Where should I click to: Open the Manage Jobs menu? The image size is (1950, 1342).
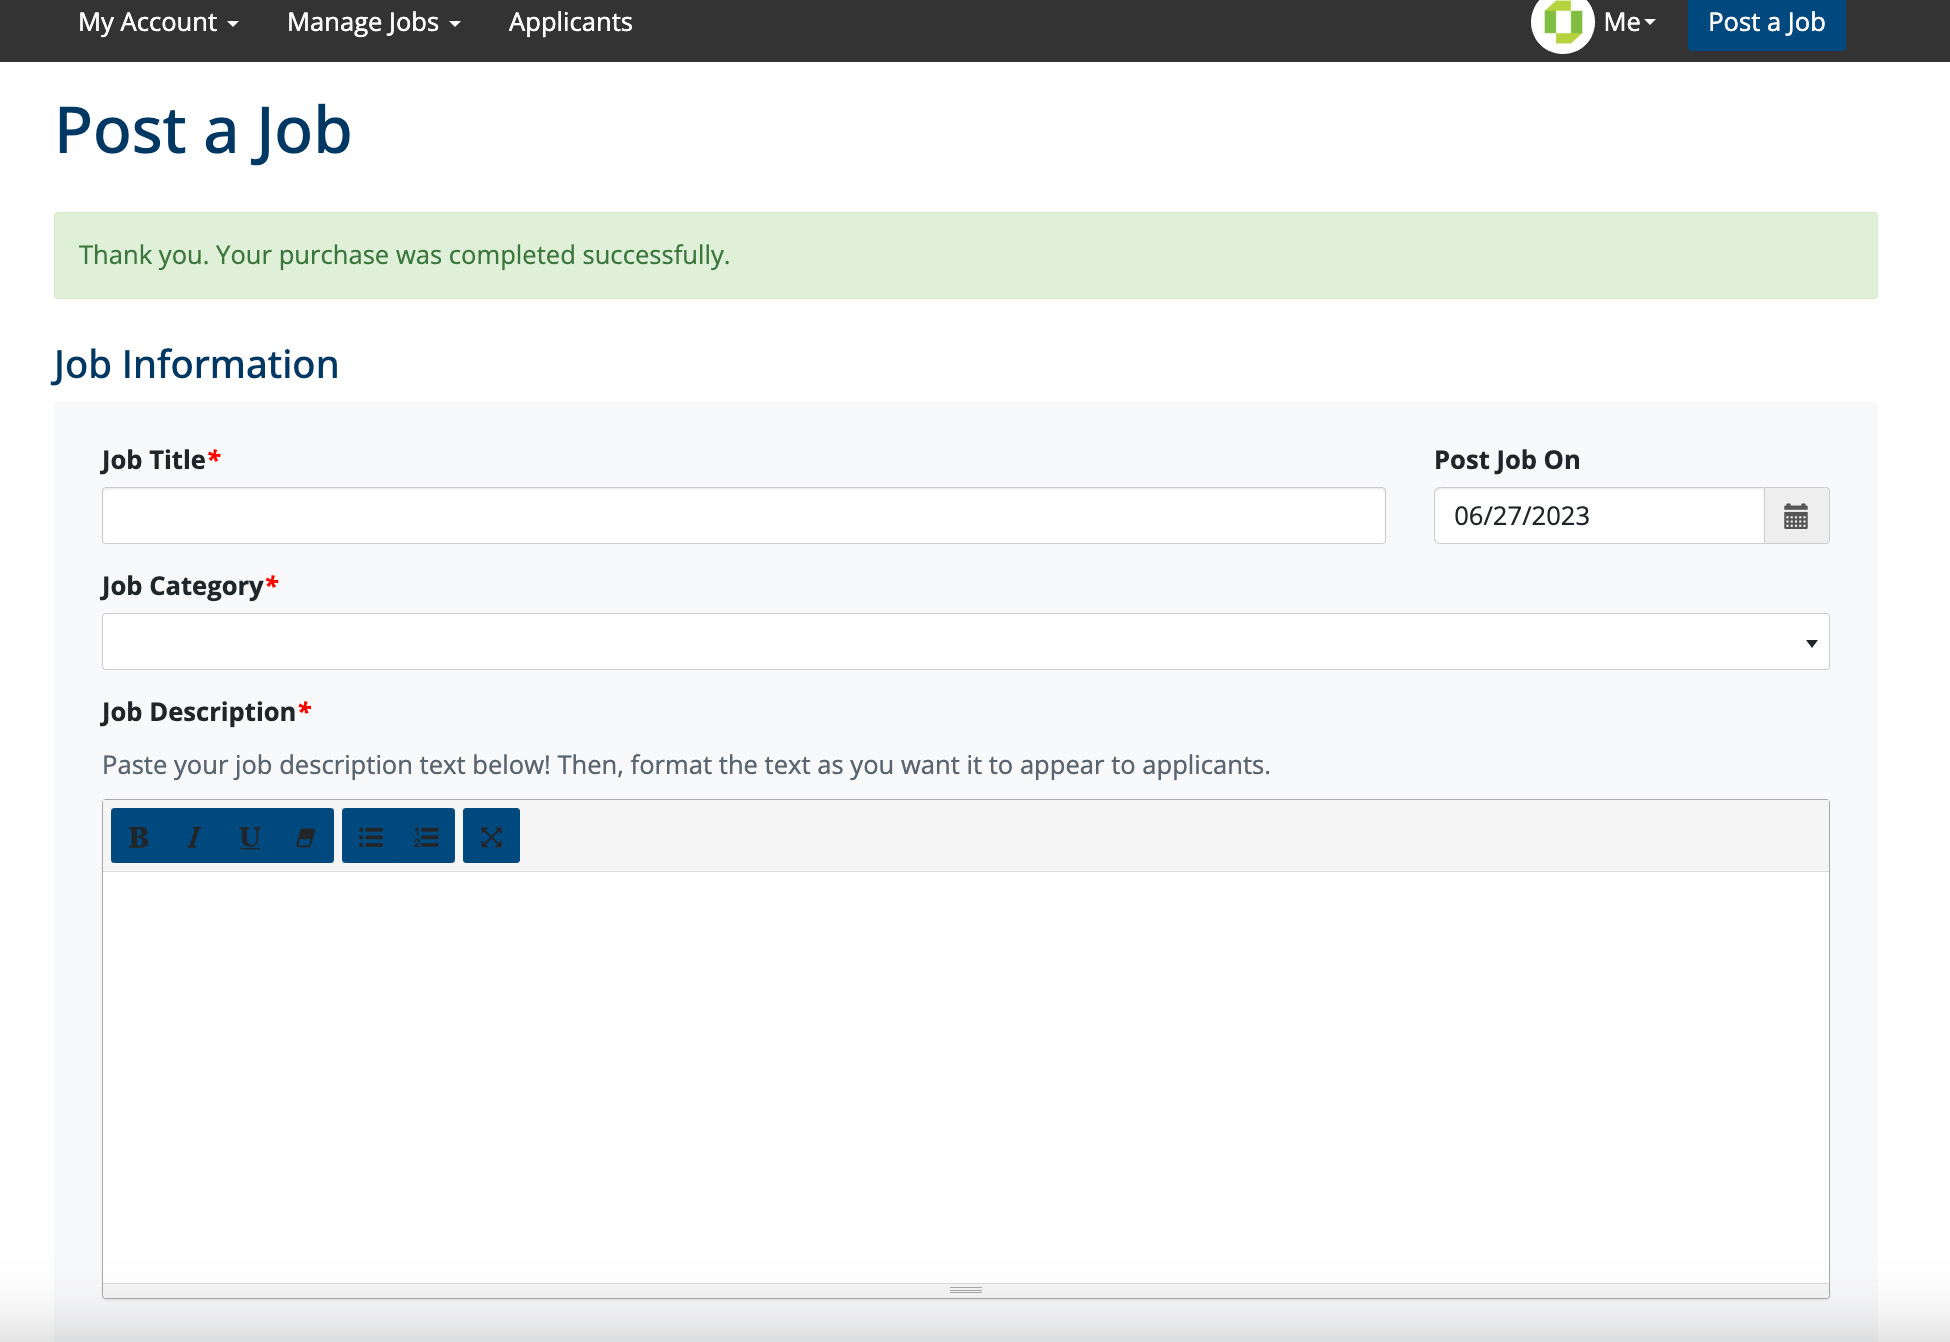tap(373, 22)
